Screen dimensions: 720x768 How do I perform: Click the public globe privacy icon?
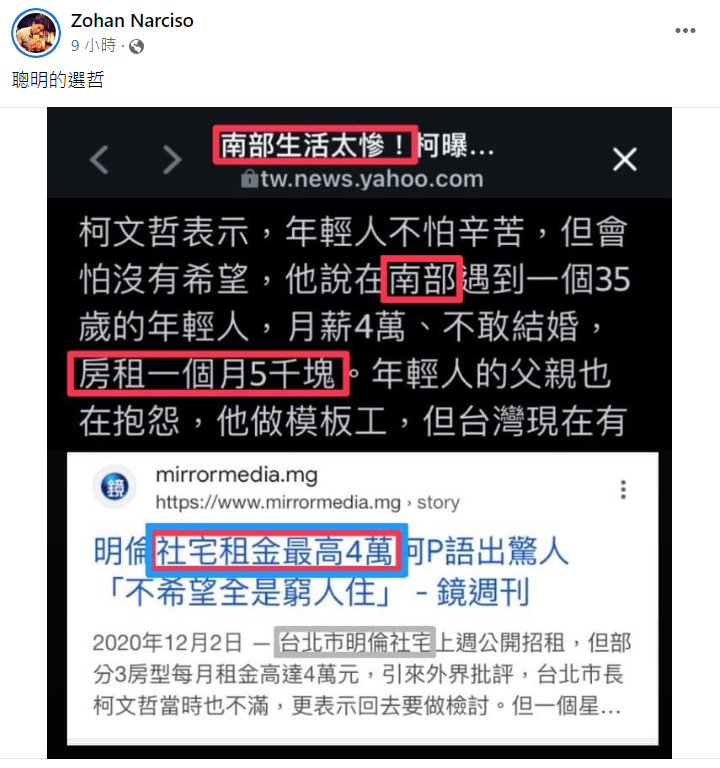(x=136, y=47)
